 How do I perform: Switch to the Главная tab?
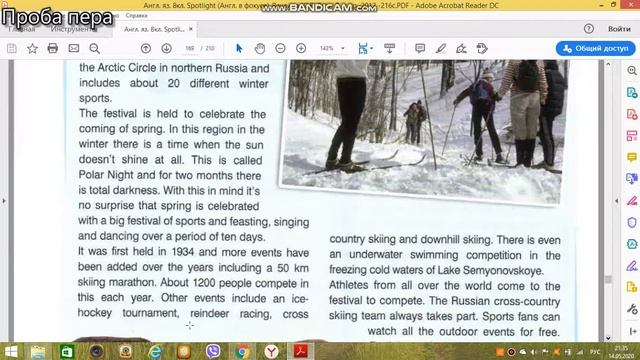point(22,29)
